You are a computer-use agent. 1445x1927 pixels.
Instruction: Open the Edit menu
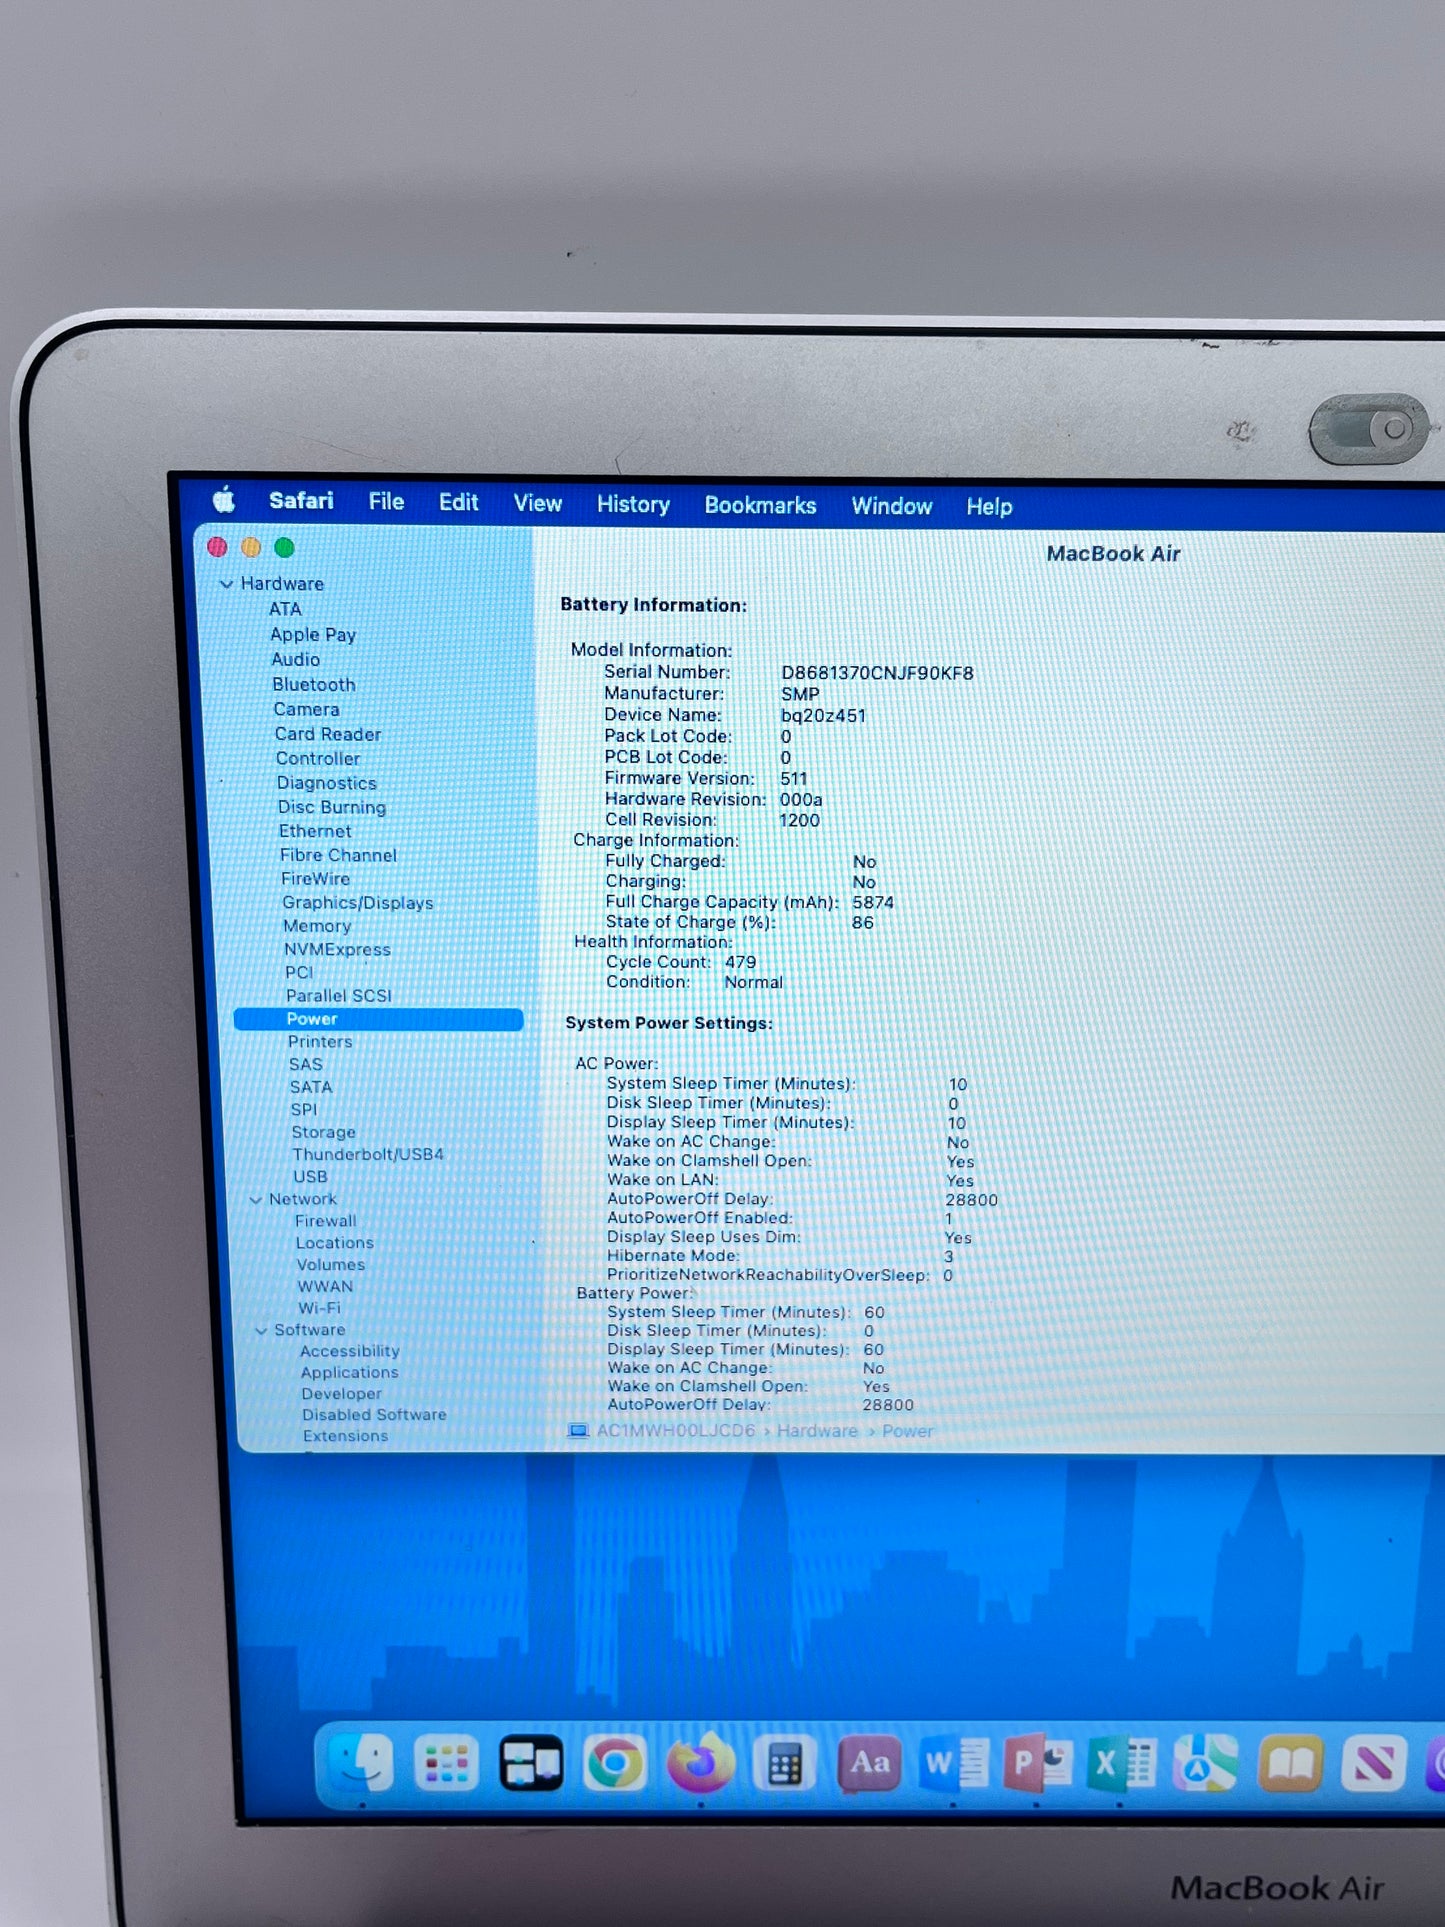(458, 502)
